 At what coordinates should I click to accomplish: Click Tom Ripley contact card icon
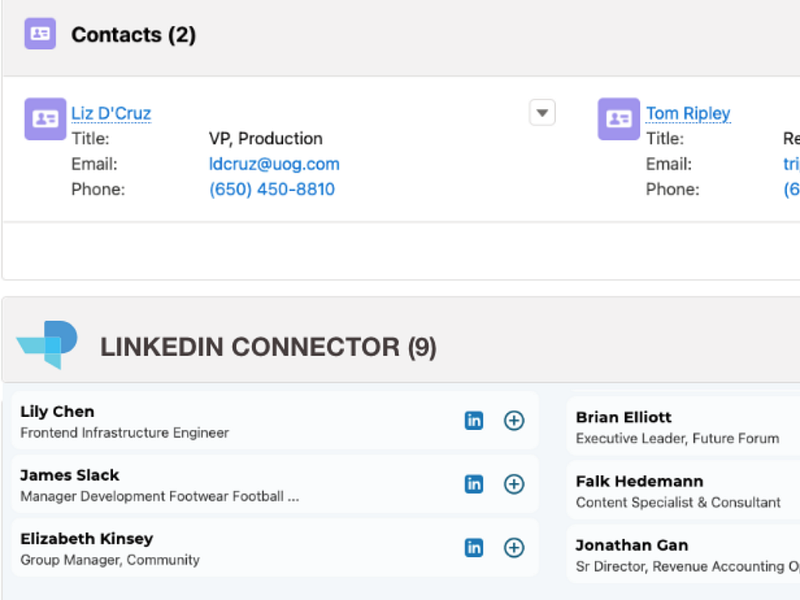coord(619,119)
